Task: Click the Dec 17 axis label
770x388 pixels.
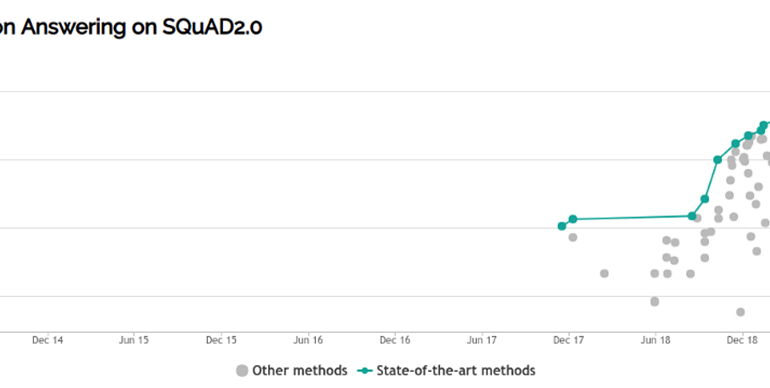Action: [569, 340]
